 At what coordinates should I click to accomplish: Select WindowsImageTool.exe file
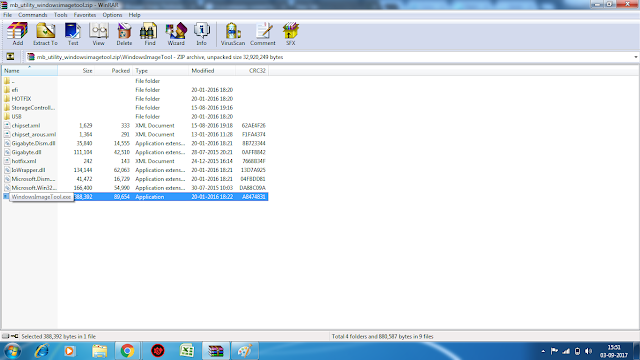135,197
